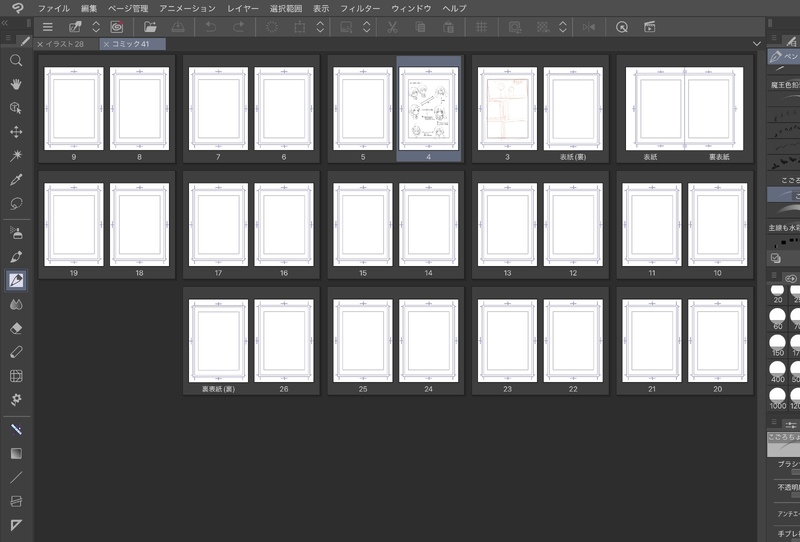Open the ファイル menu
800x542 pixels.
[x=54, y=8]
